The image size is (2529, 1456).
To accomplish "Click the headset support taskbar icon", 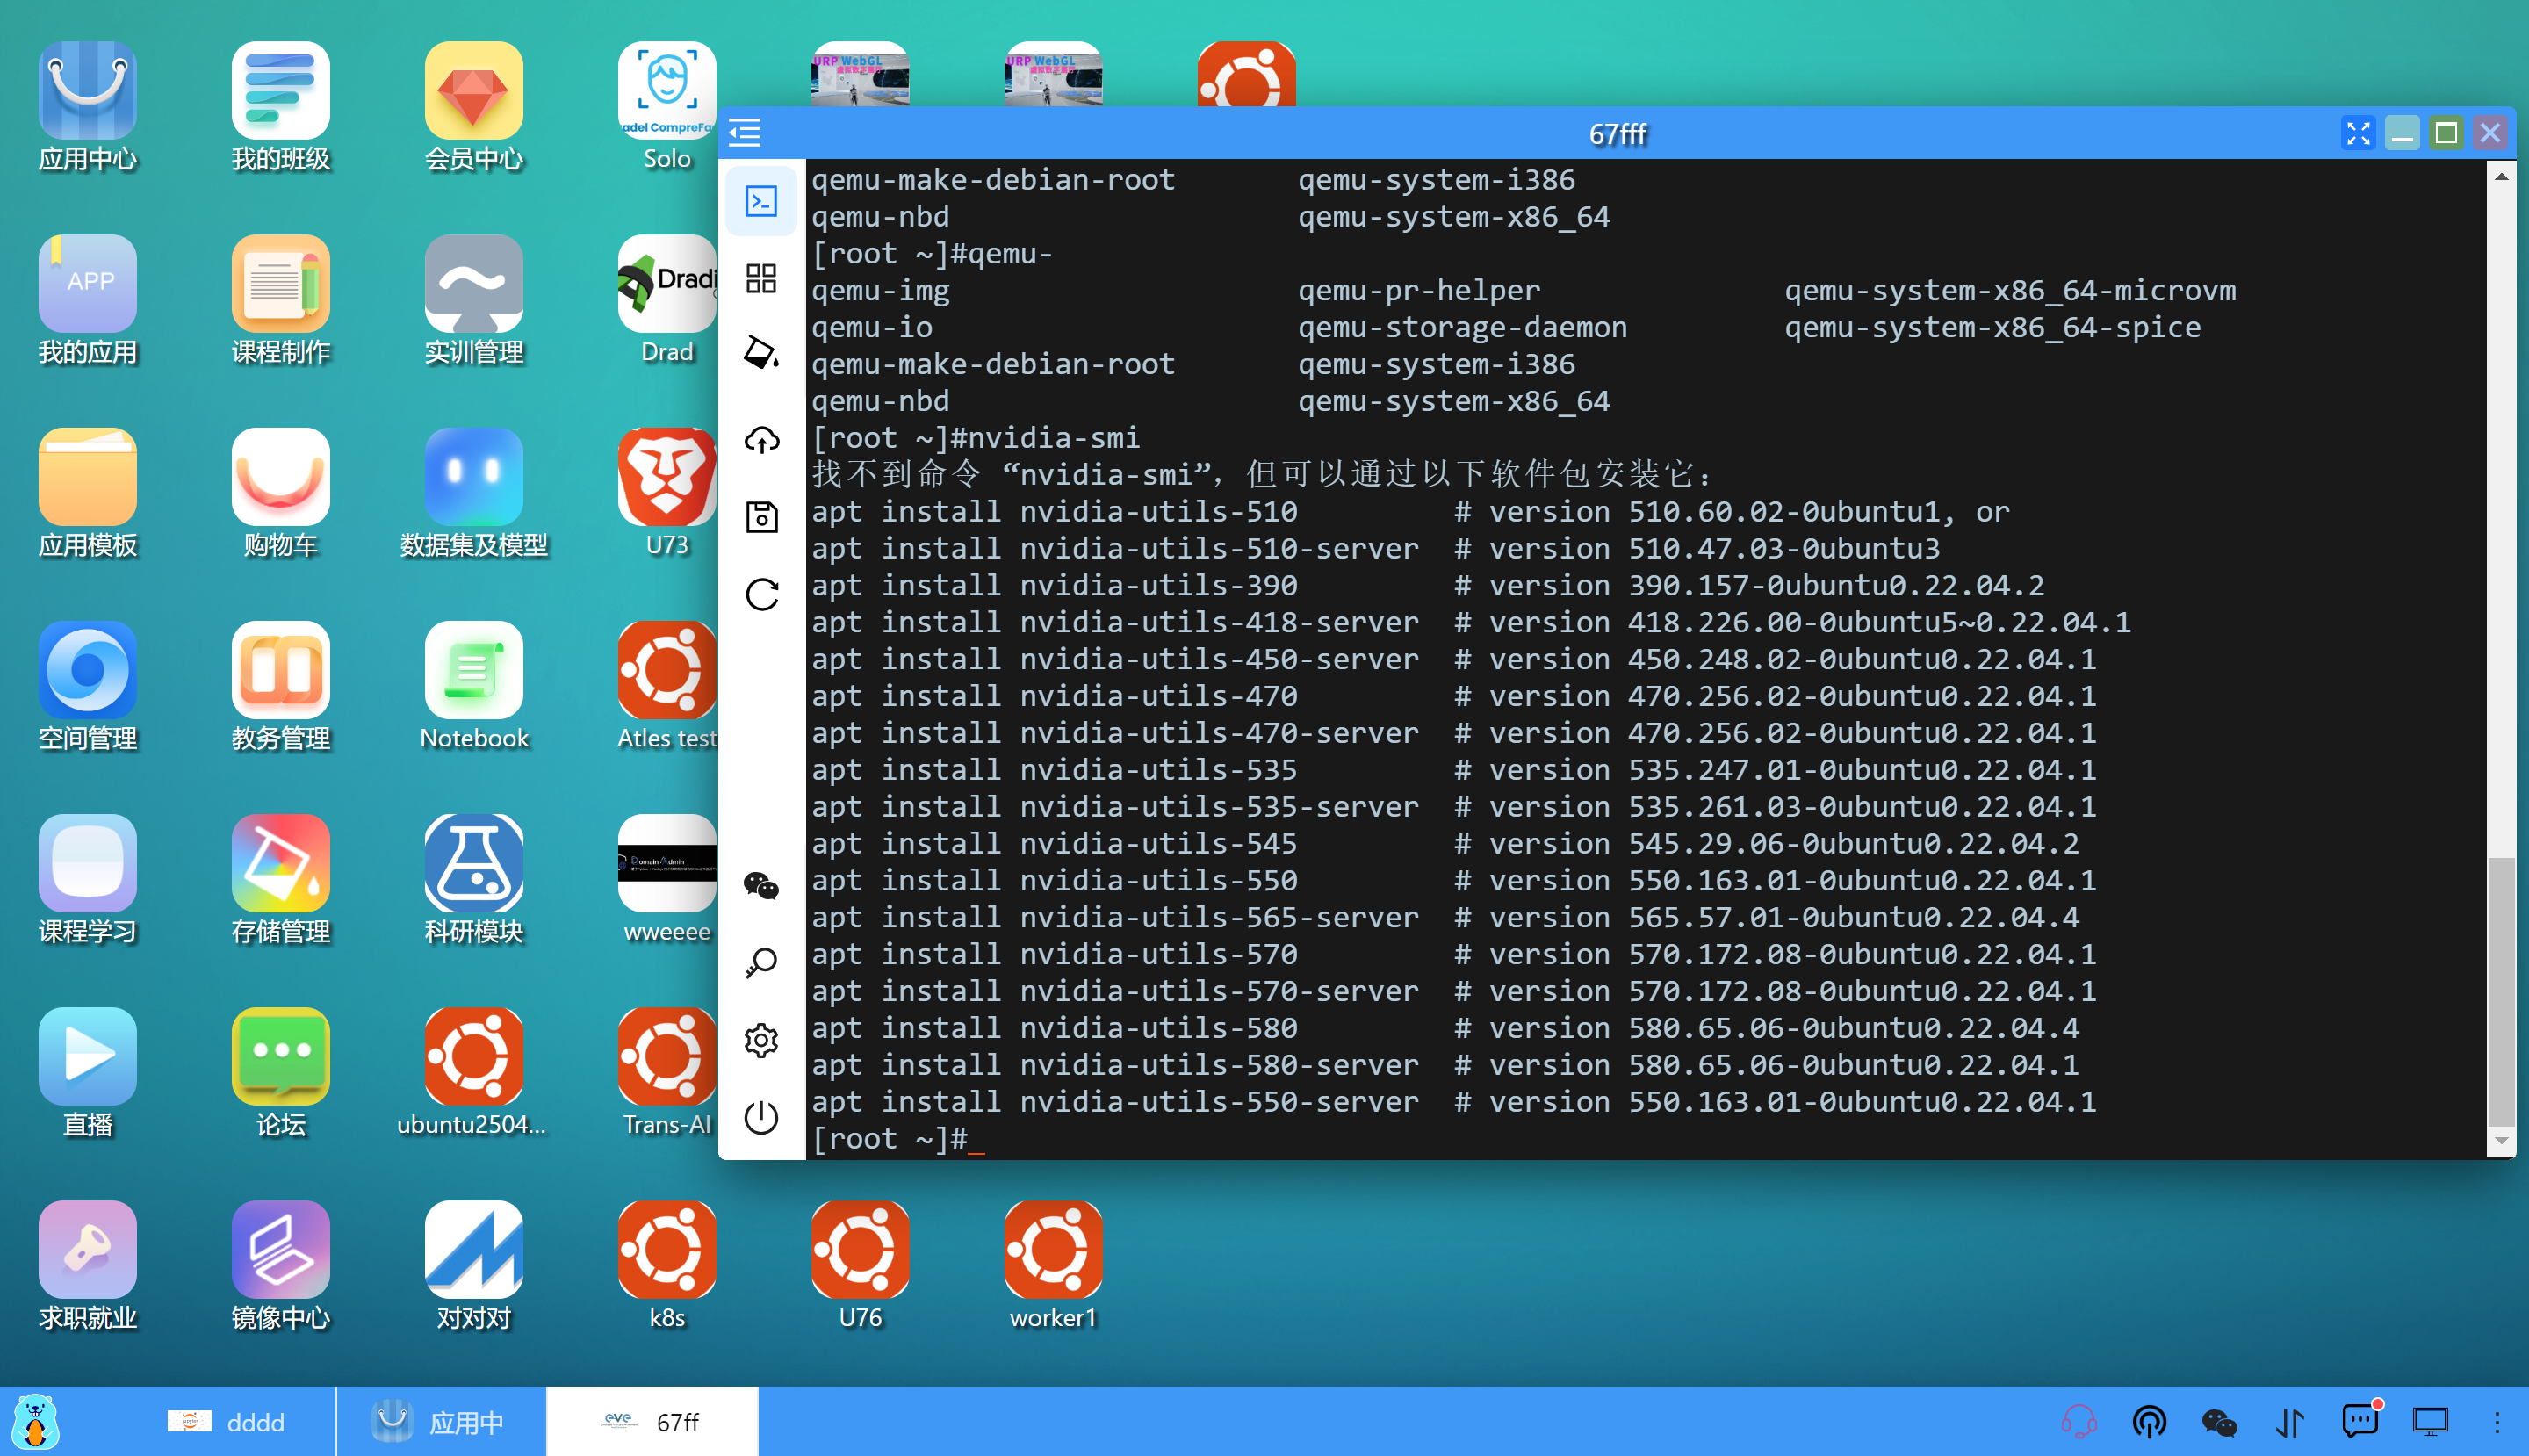I will (x=2079, y=1421).
